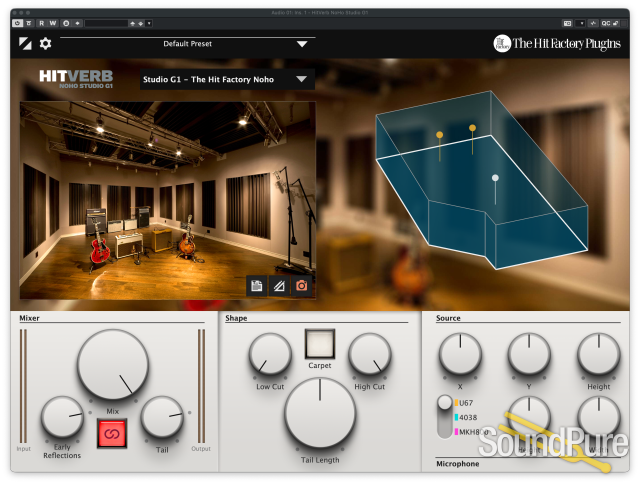Select the 4038 microphone option
The image size is (640, 484).
466,417
